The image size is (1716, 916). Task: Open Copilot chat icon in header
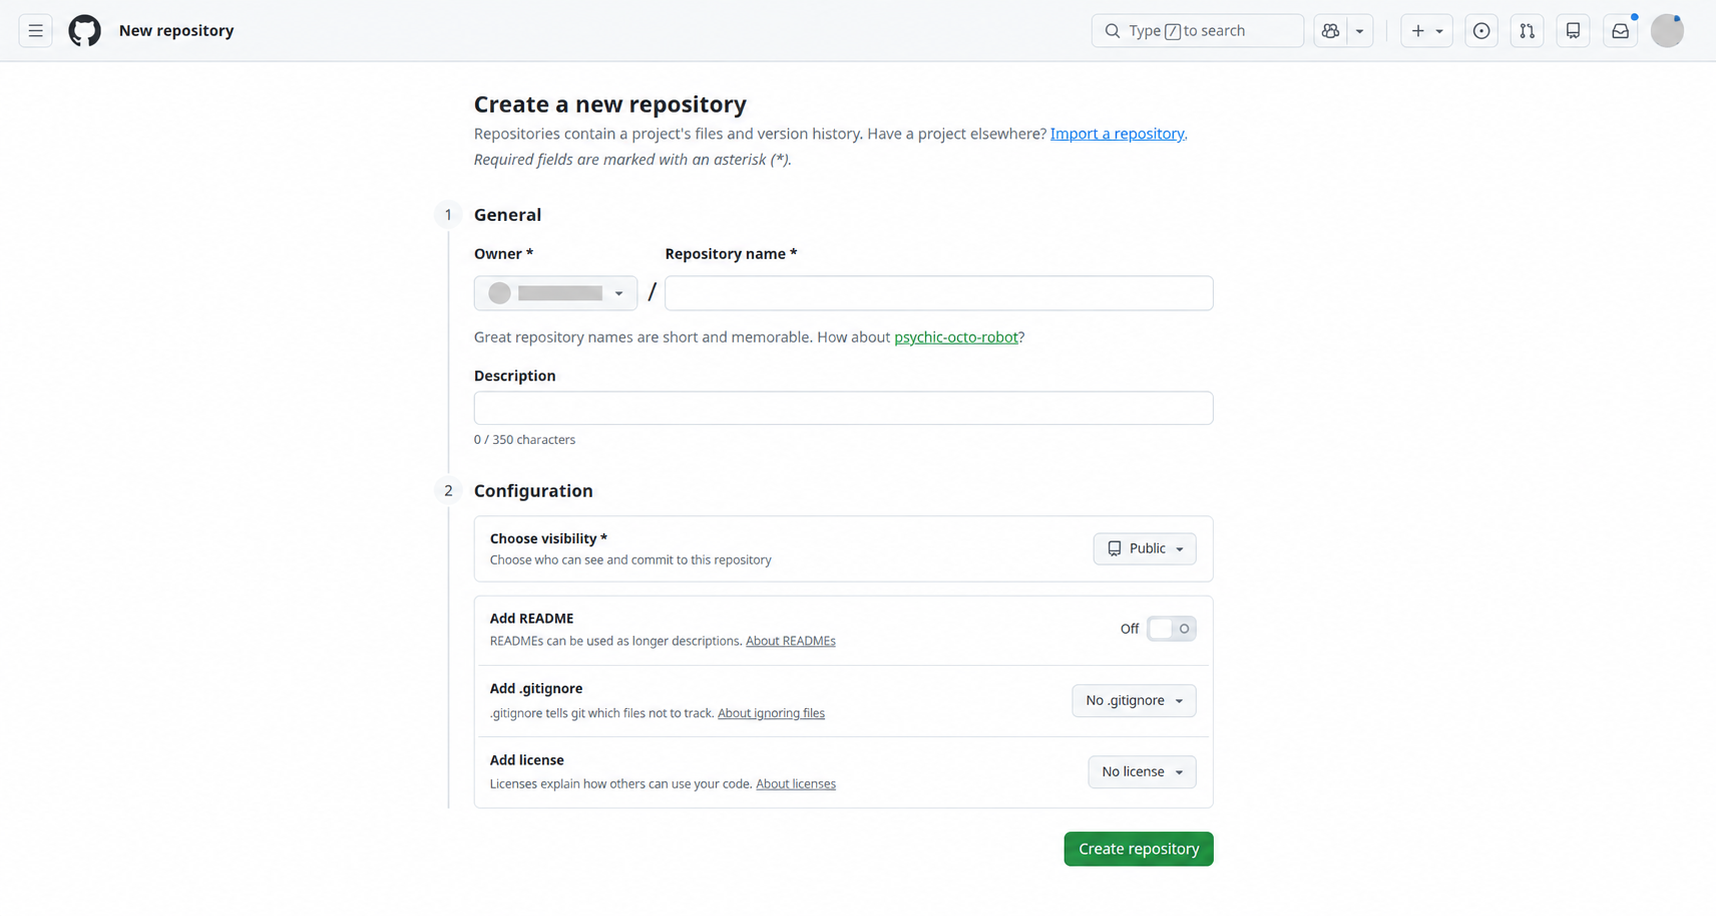pyautogui.click(x=1330, y=31)
